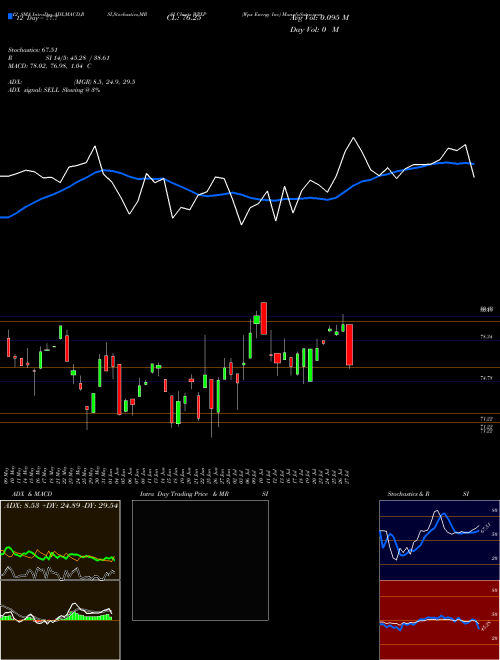
Task: Open the empty Intra Day Trading chart box
Action: click(x=200, y=560)
